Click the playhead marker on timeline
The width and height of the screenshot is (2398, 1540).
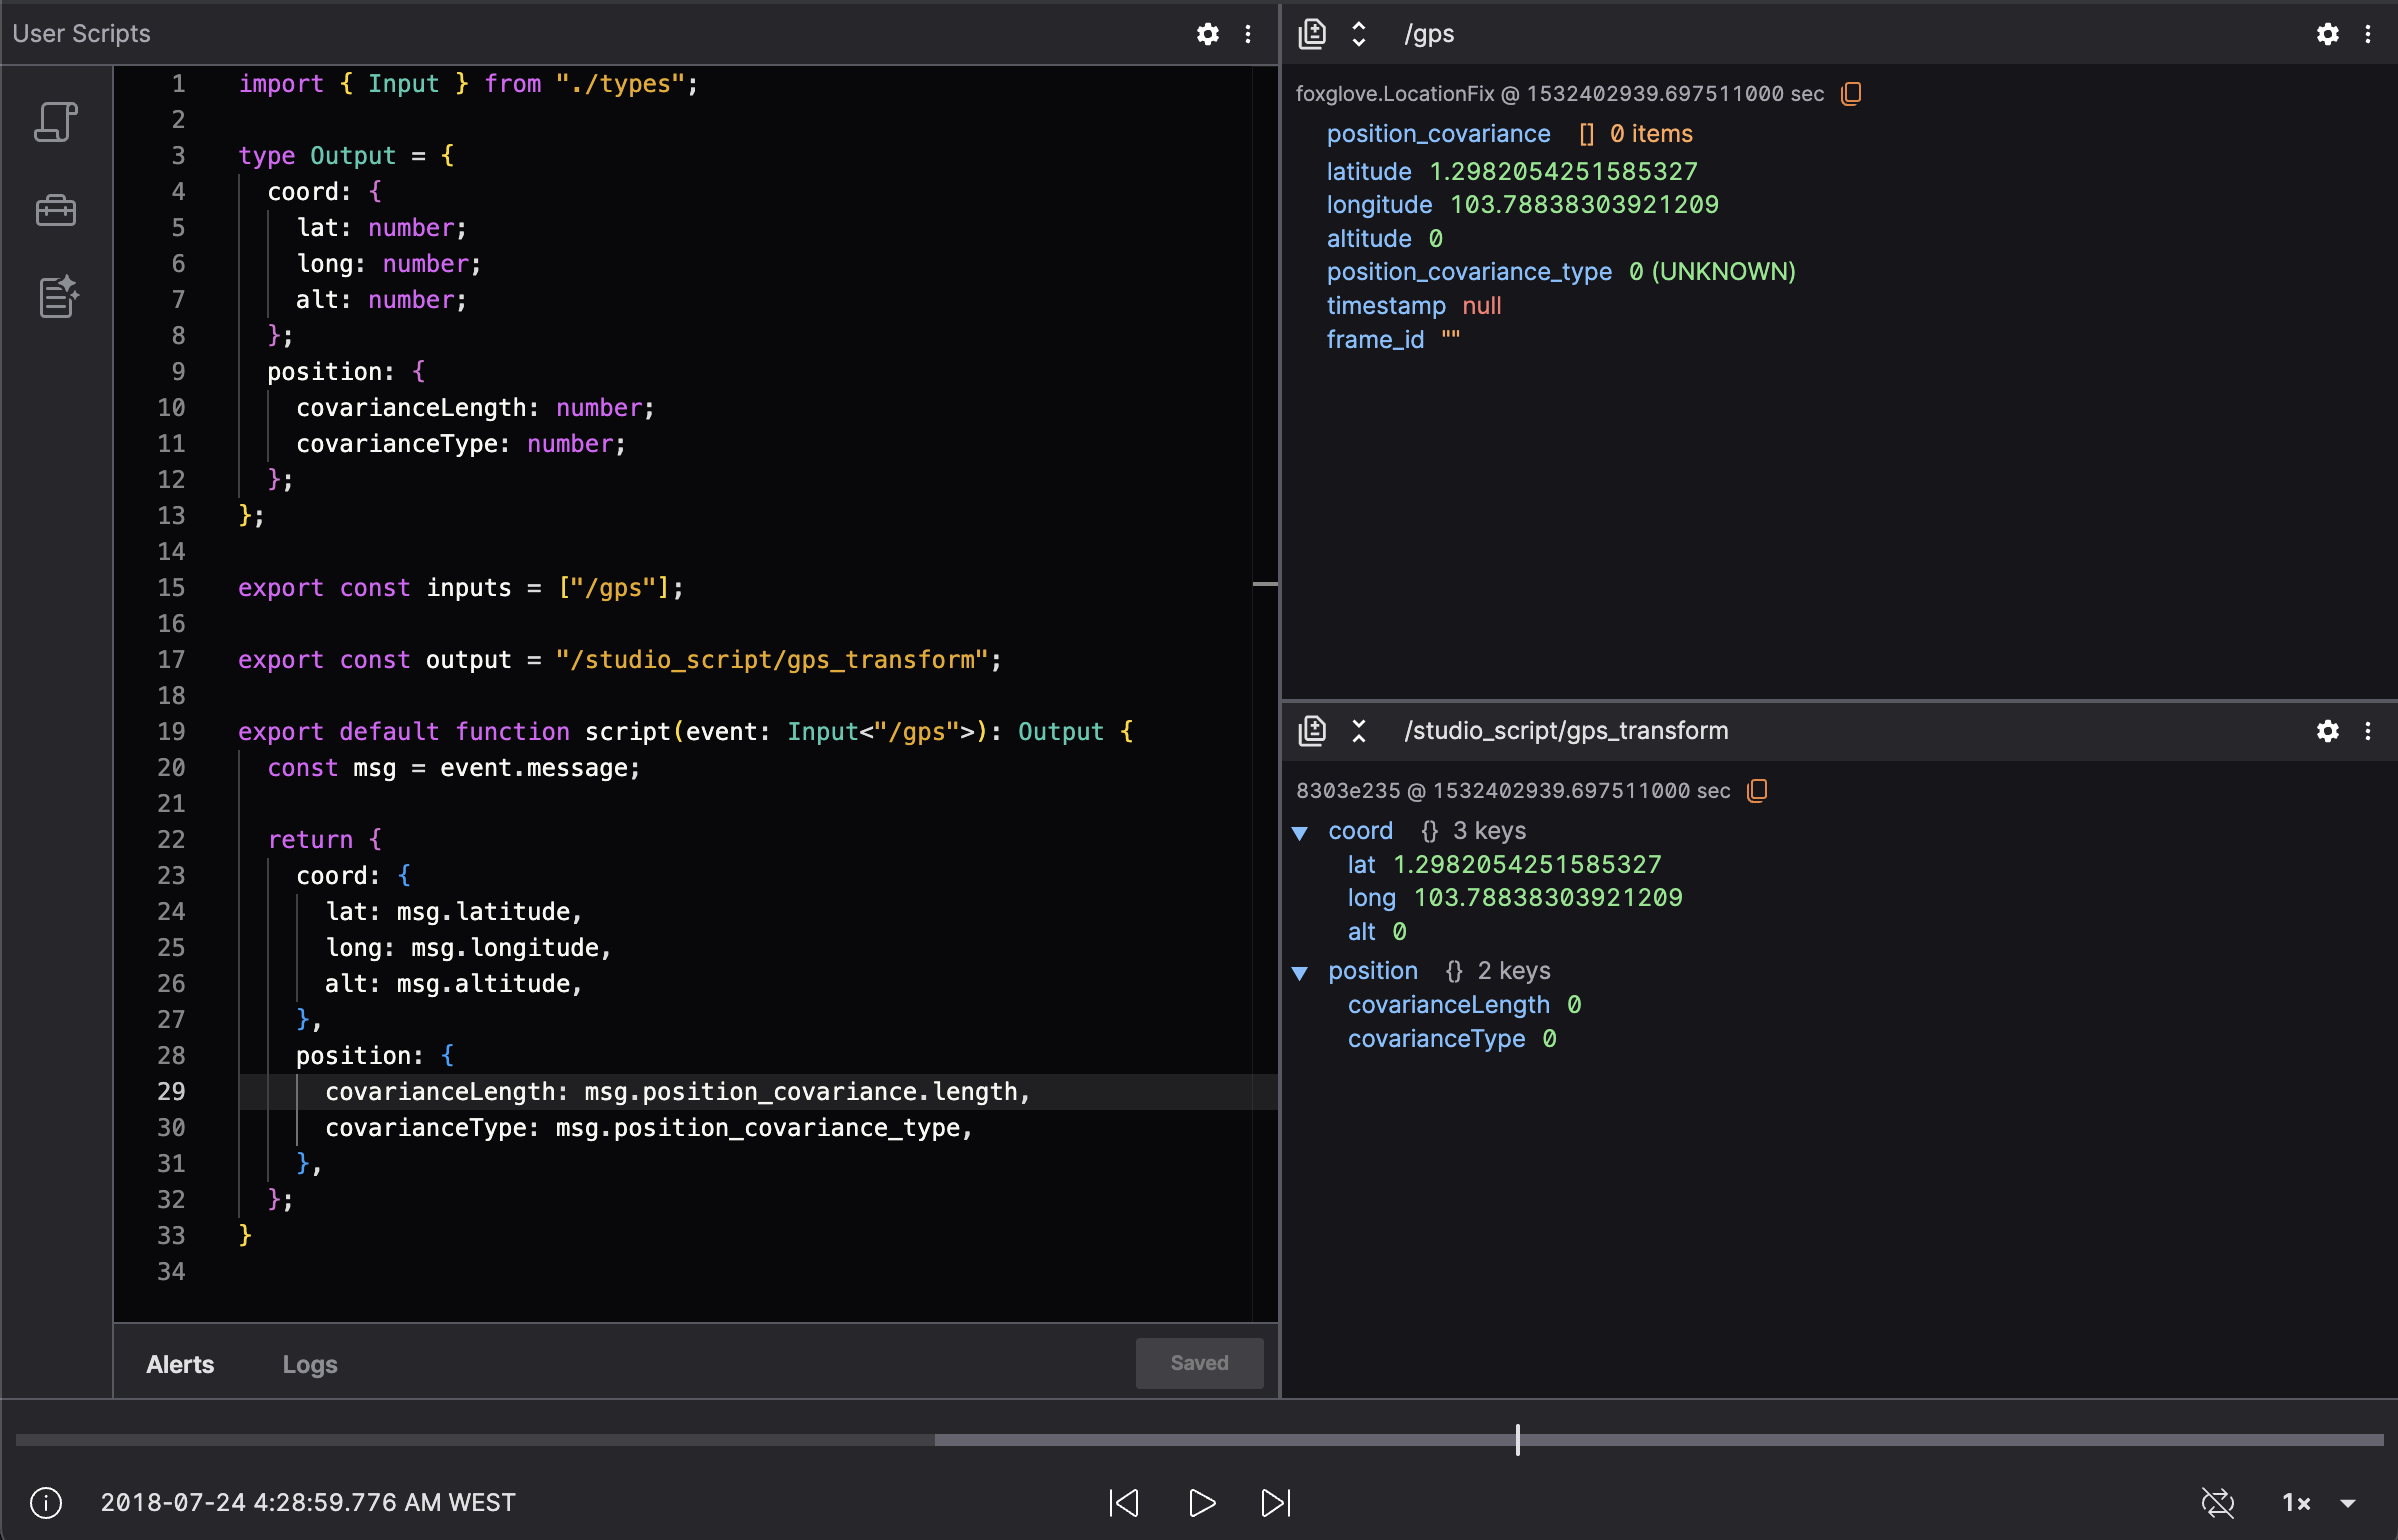coord(1517,1440)
